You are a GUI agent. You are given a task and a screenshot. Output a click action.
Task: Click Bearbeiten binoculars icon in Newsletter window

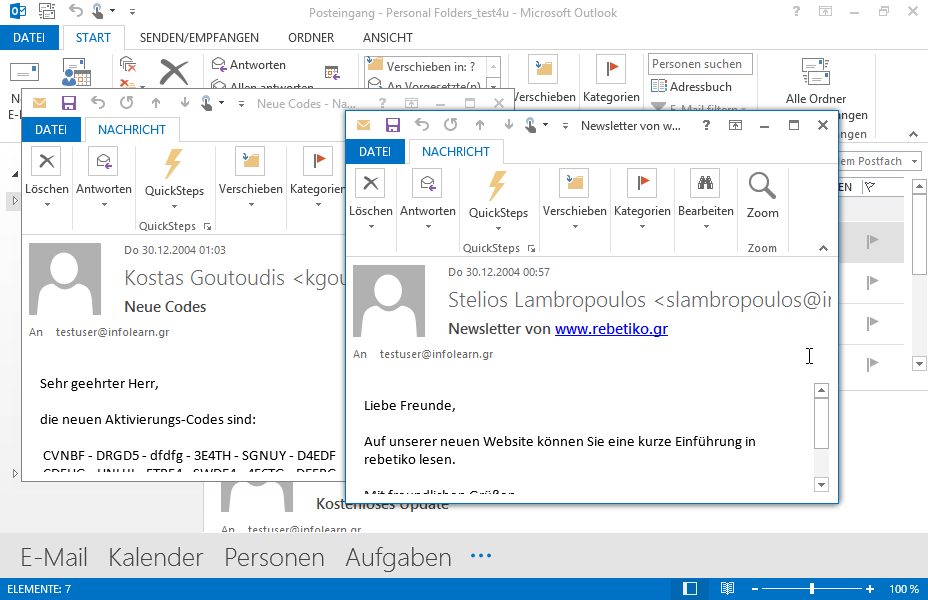pyautogui.click(x=705, y=183)
